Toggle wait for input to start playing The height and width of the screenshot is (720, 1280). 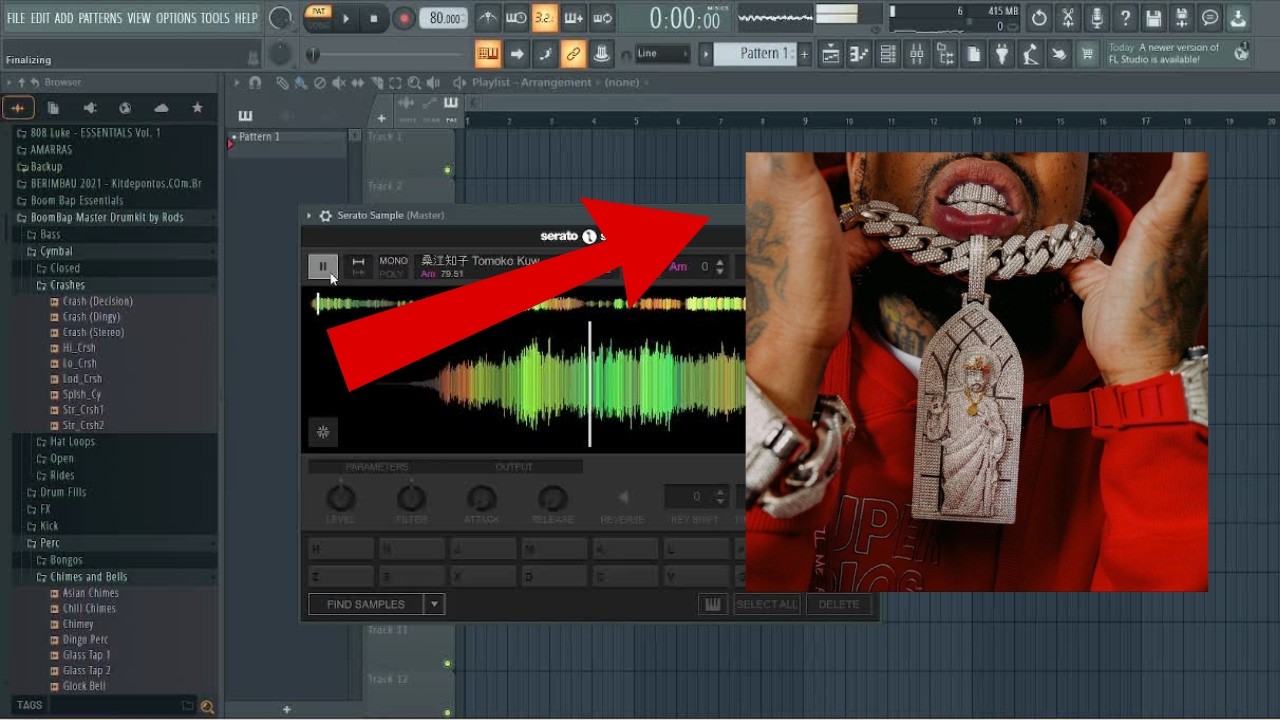[516, 17]
